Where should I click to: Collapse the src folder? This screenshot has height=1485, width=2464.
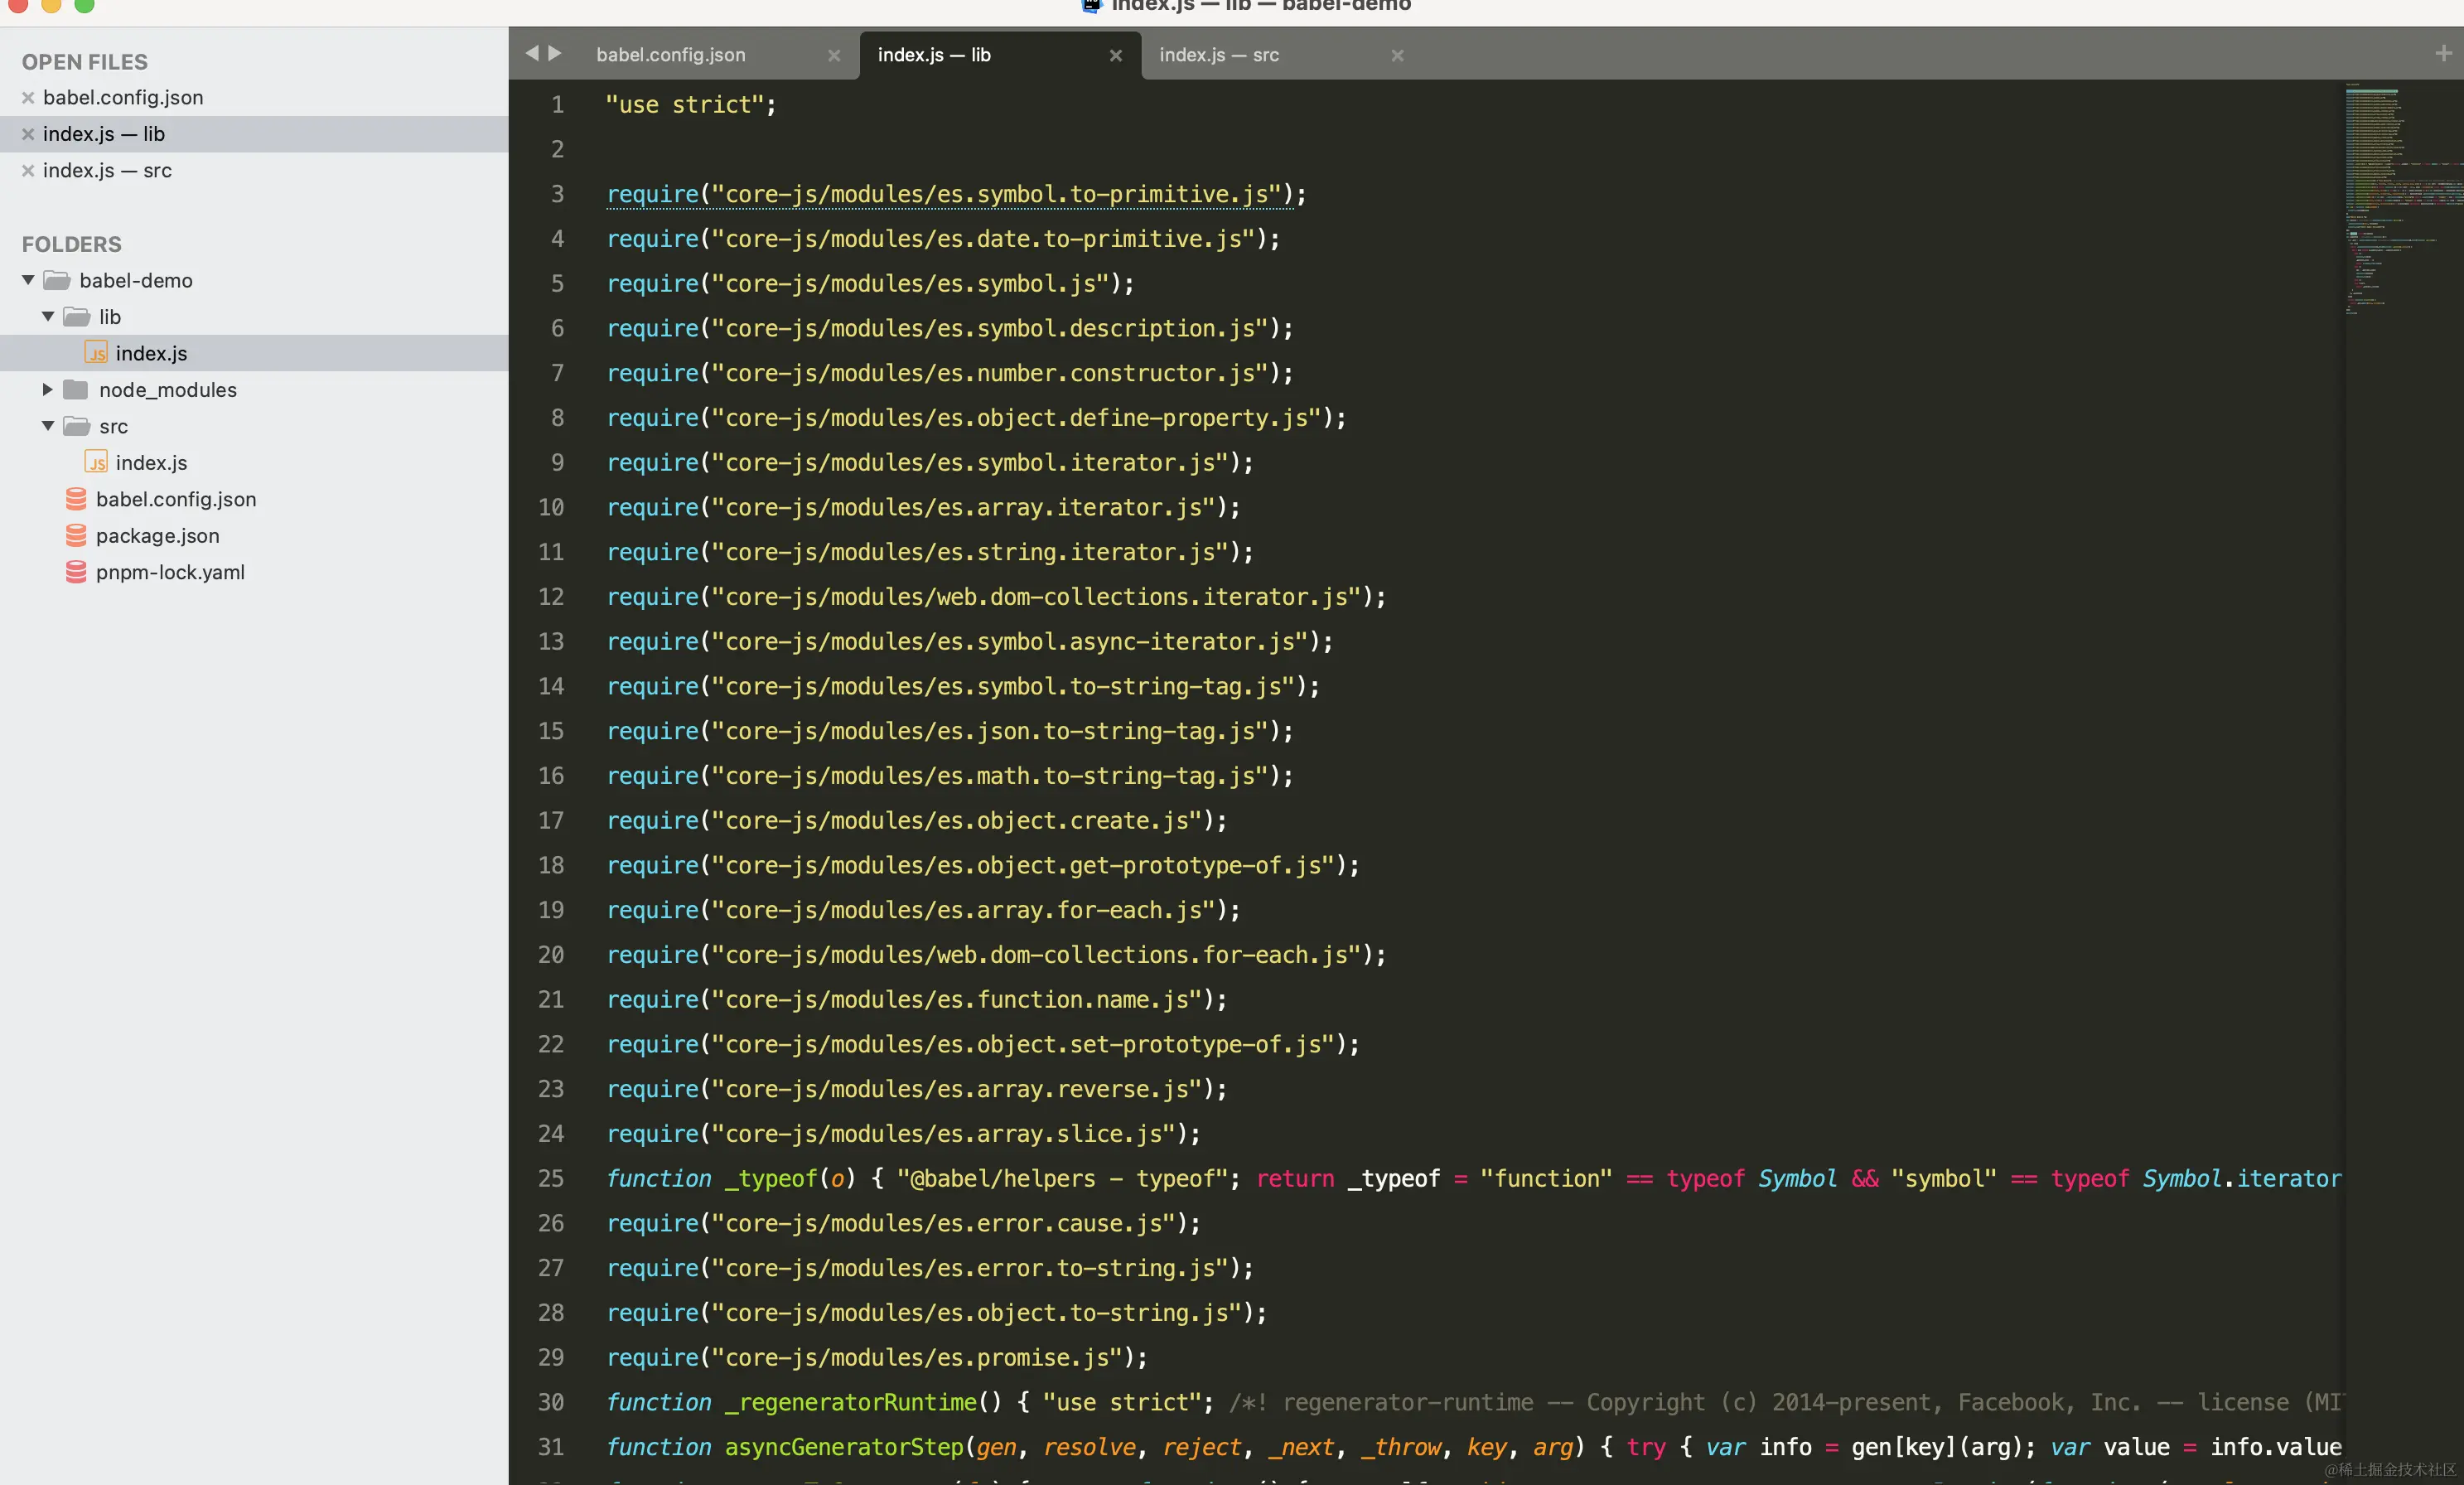tap(47, 425)
